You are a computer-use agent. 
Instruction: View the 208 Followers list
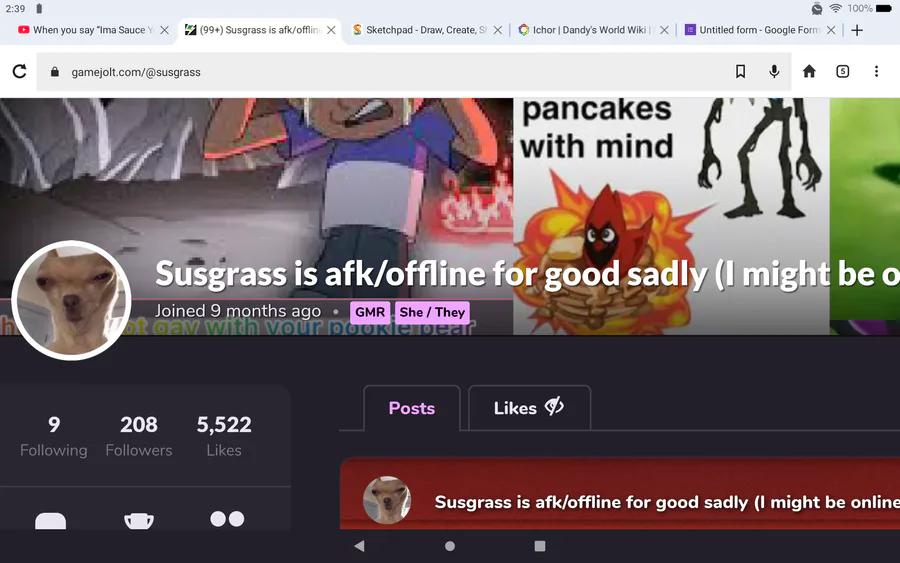click(139, 436)
